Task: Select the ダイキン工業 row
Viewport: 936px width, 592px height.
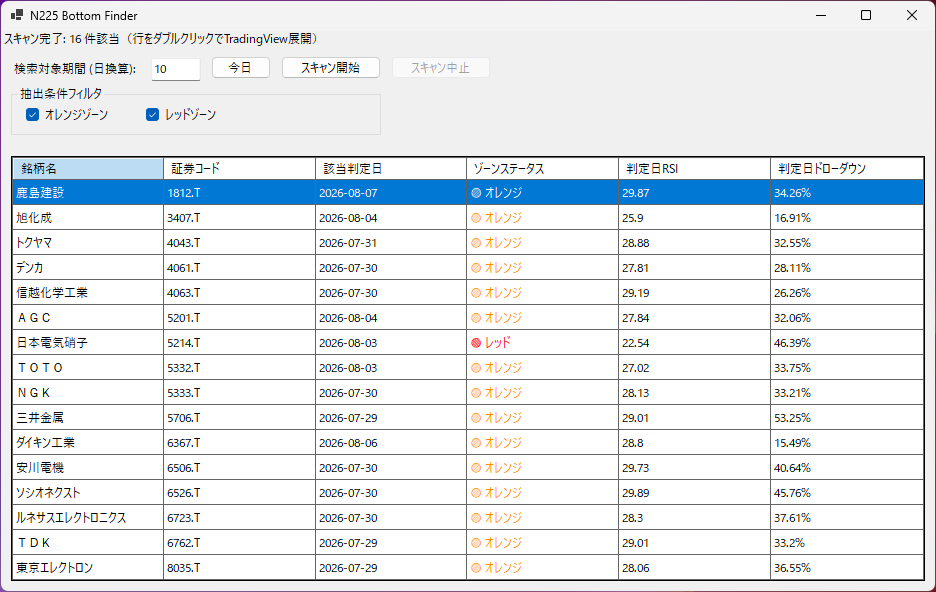Action: pyautogui.click(x=468, y=443)
